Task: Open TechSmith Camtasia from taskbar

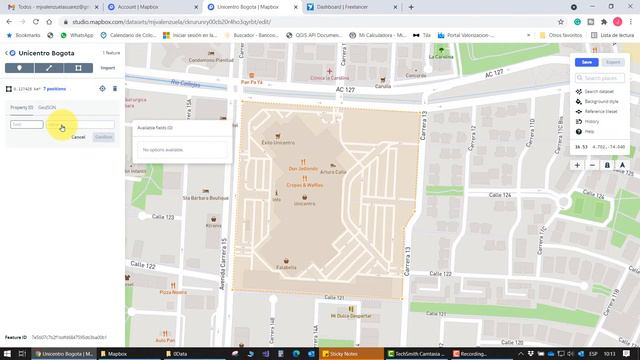Action: click(x=416, y=354)
